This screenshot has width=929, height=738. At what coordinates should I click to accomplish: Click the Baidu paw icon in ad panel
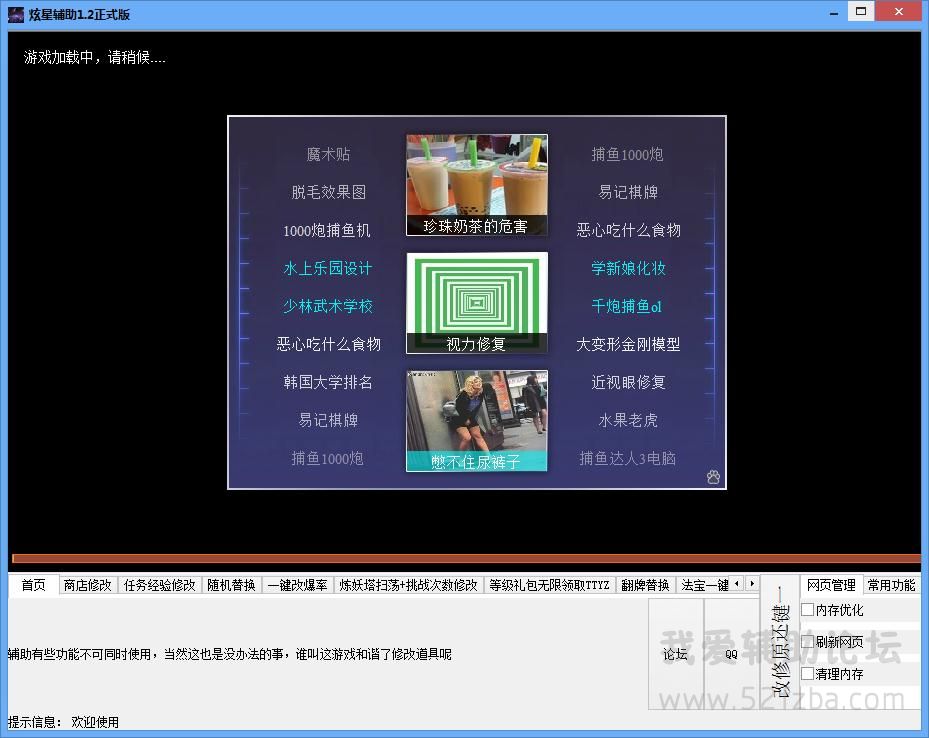pos(713,477)
